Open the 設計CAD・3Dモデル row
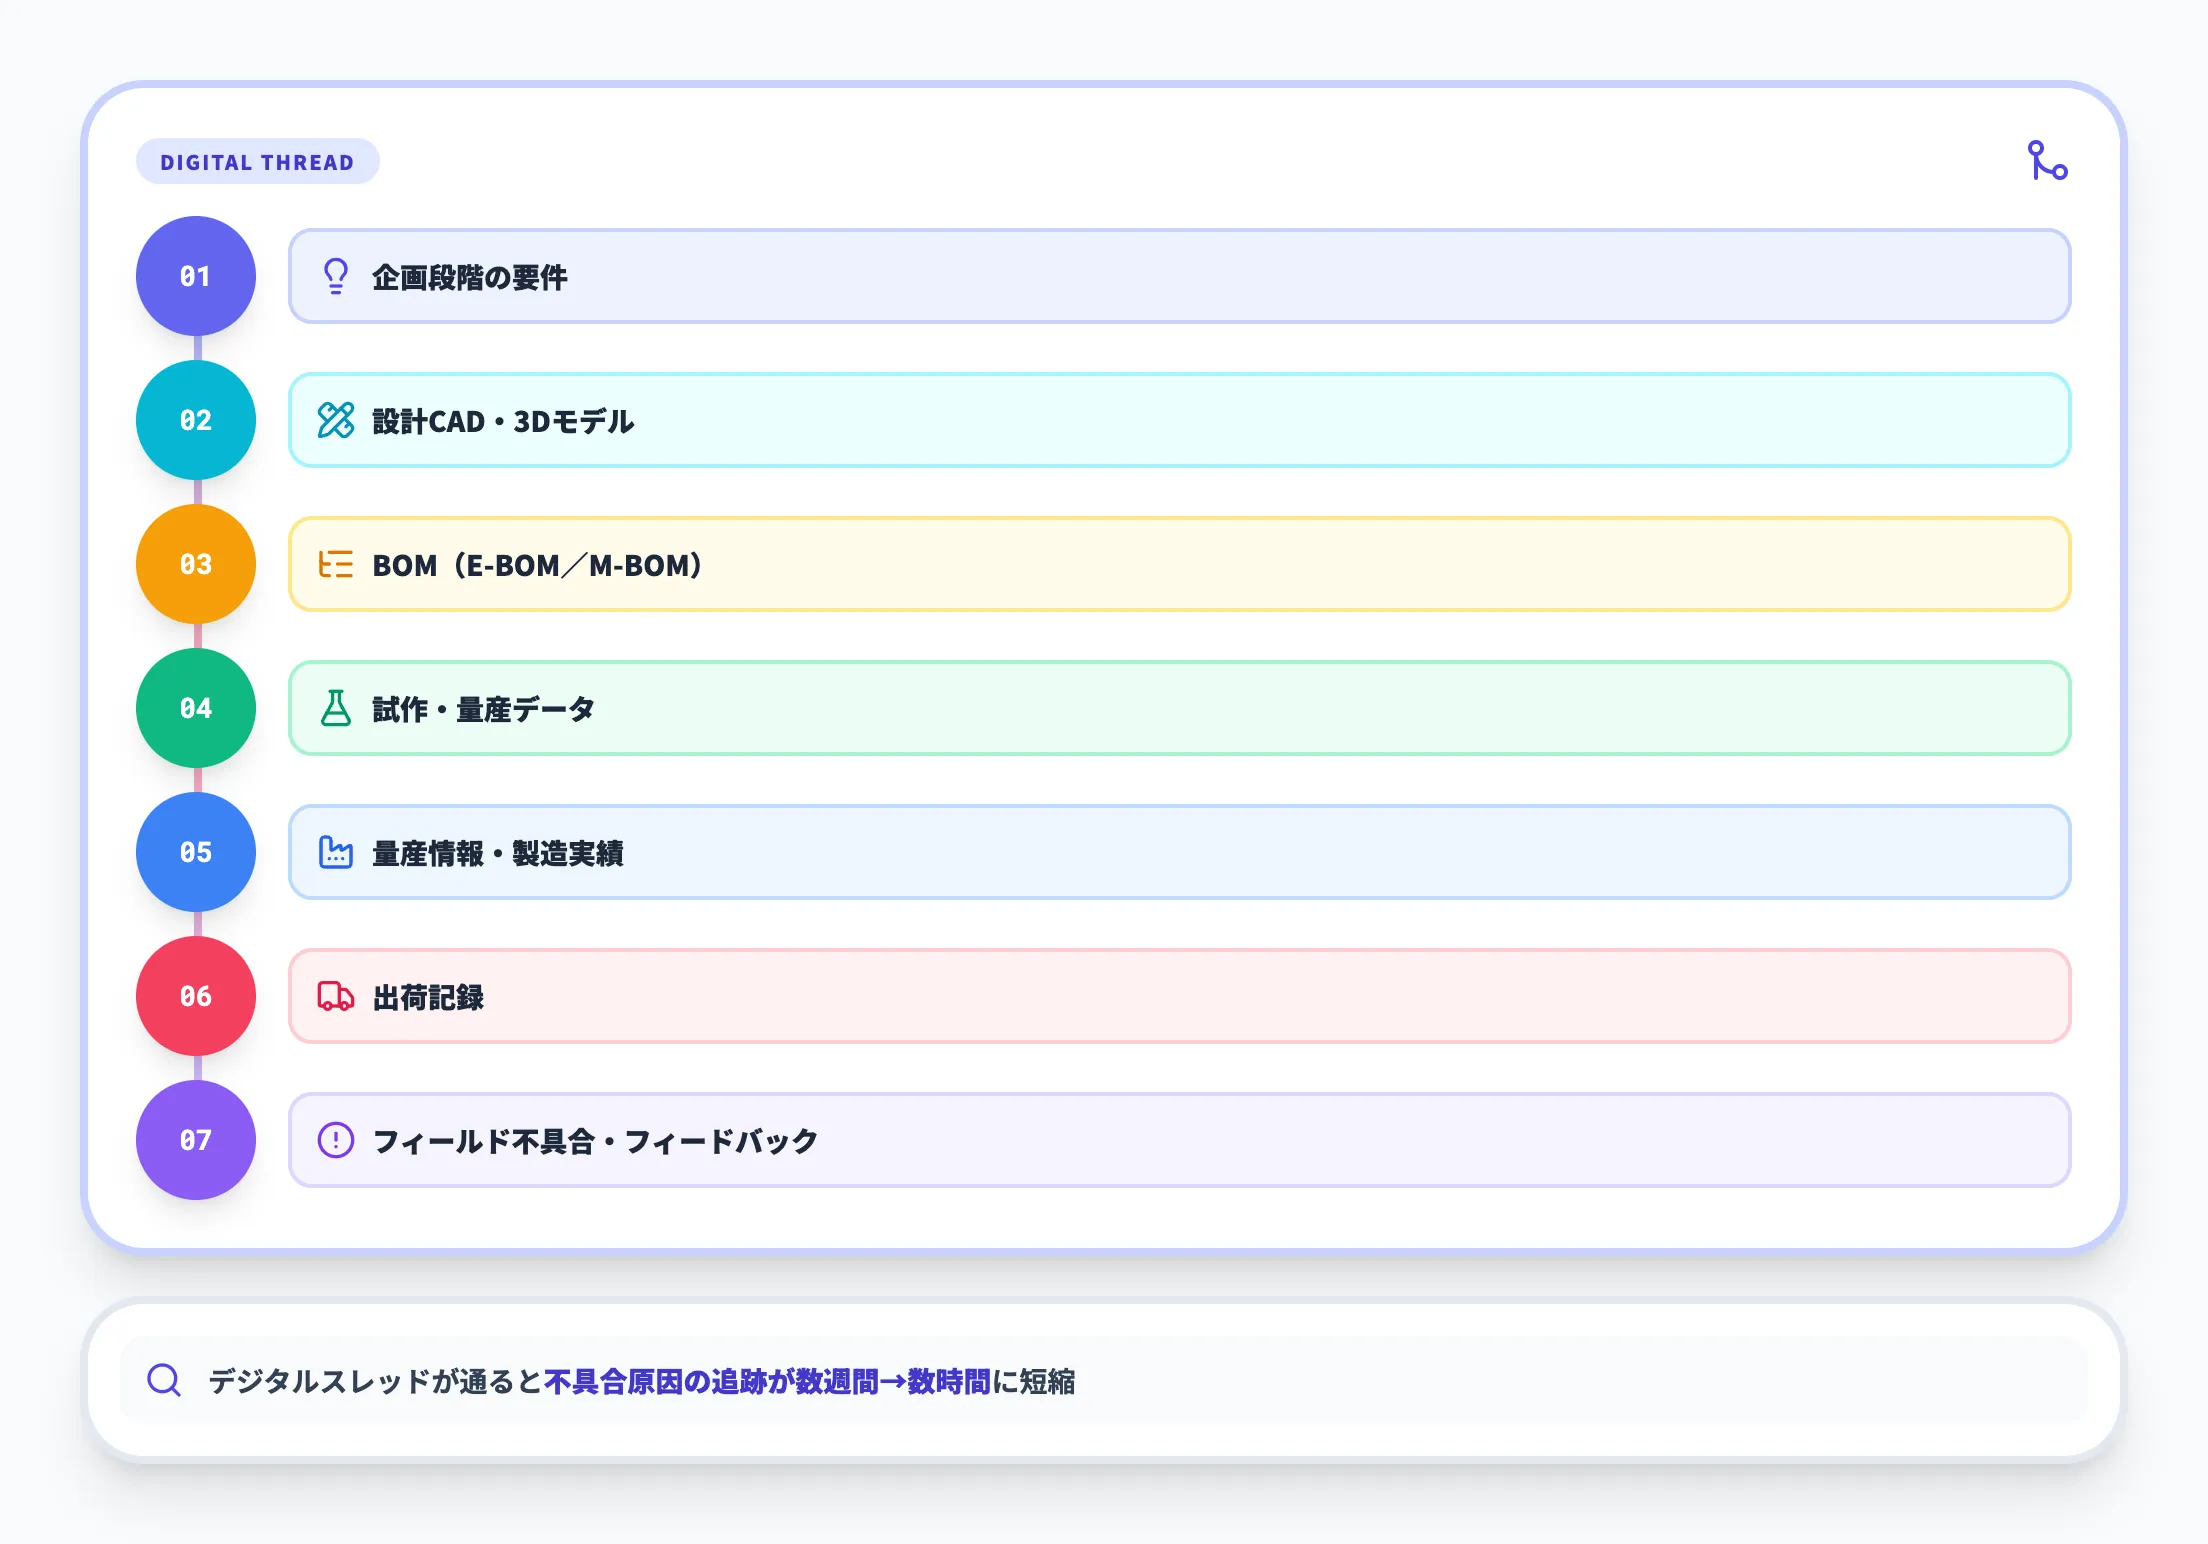This screenshot has height=1544, width=2208. tap(1179, 420)
